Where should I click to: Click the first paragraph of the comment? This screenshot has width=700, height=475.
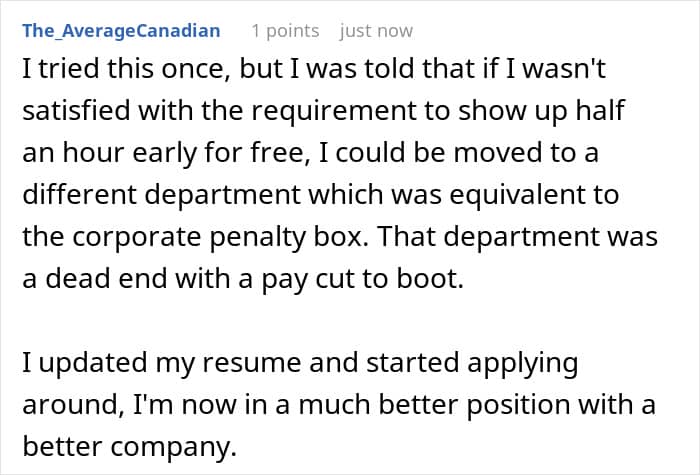pyautogui.click(x=340, y=174)
